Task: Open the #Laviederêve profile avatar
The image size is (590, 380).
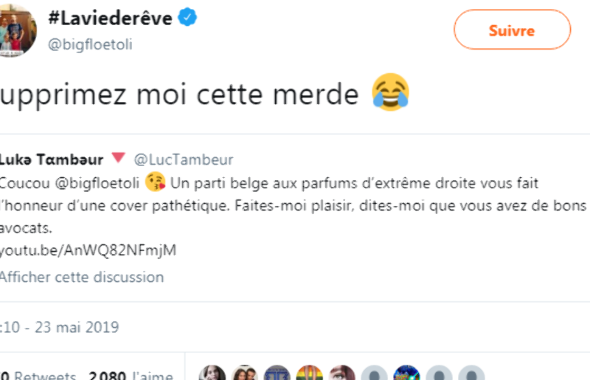Action: 18,29
